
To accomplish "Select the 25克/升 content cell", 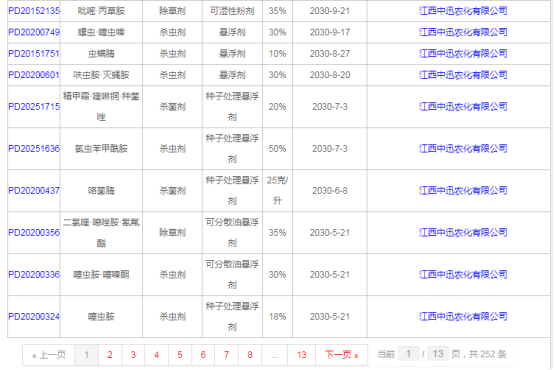I will point(277,190).
